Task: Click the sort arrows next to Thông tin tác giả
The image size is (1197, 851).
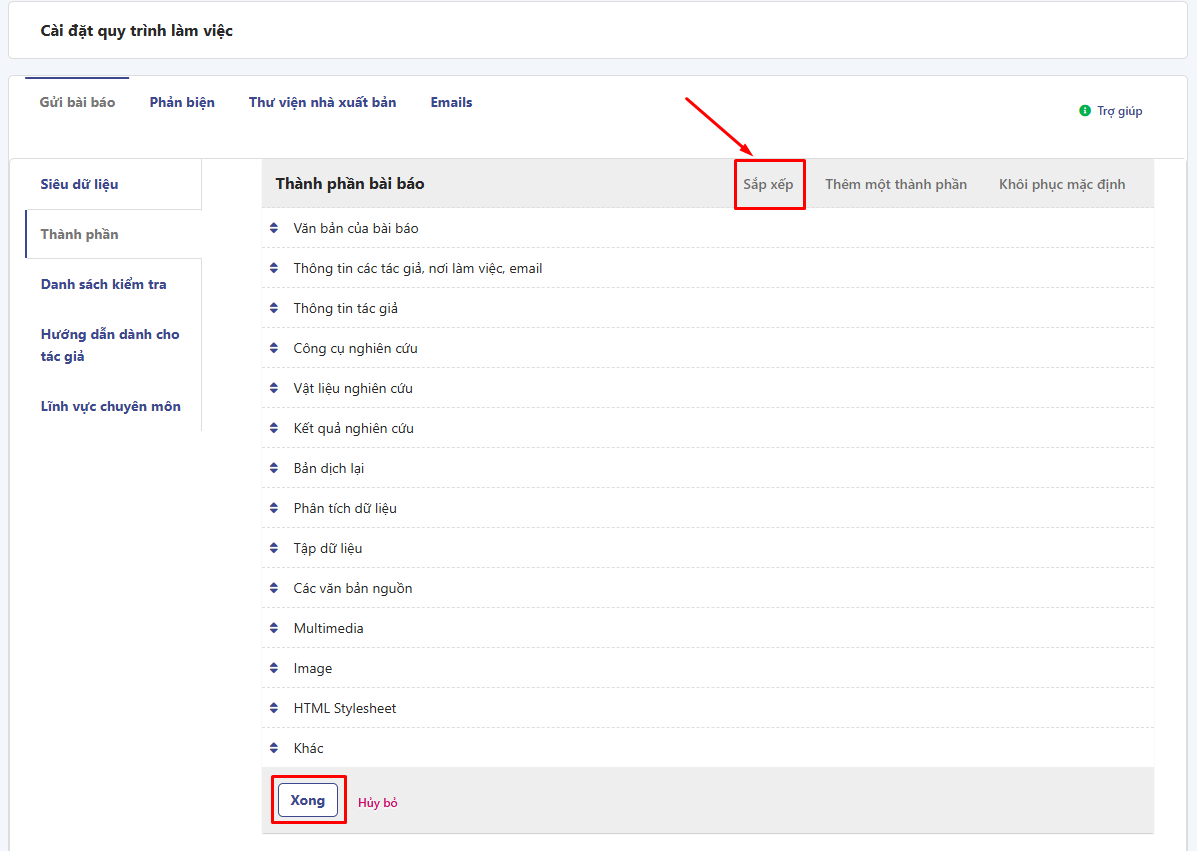Action: (x=274, y=308)
